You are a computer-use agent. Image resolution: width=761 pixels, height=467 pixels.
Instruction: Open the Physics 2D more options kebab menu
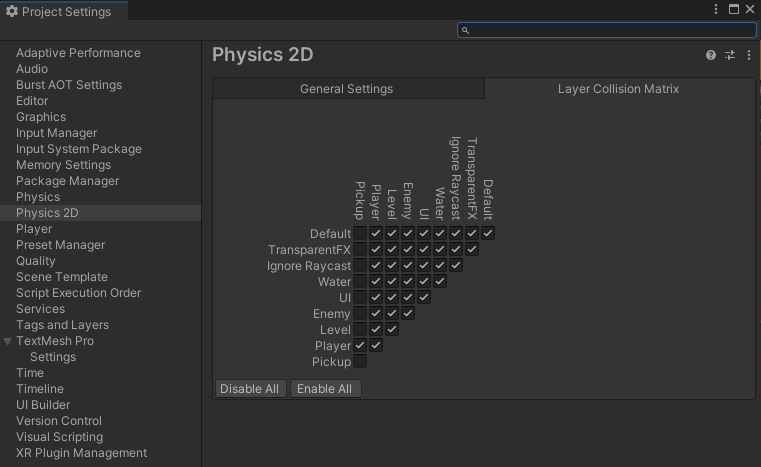click(x=749, y=55)
